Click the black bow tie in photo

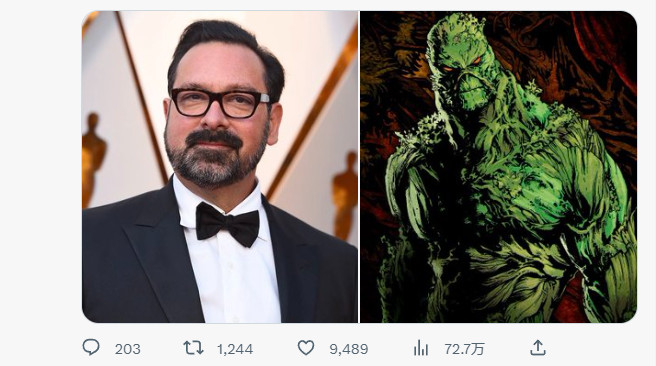227,224
